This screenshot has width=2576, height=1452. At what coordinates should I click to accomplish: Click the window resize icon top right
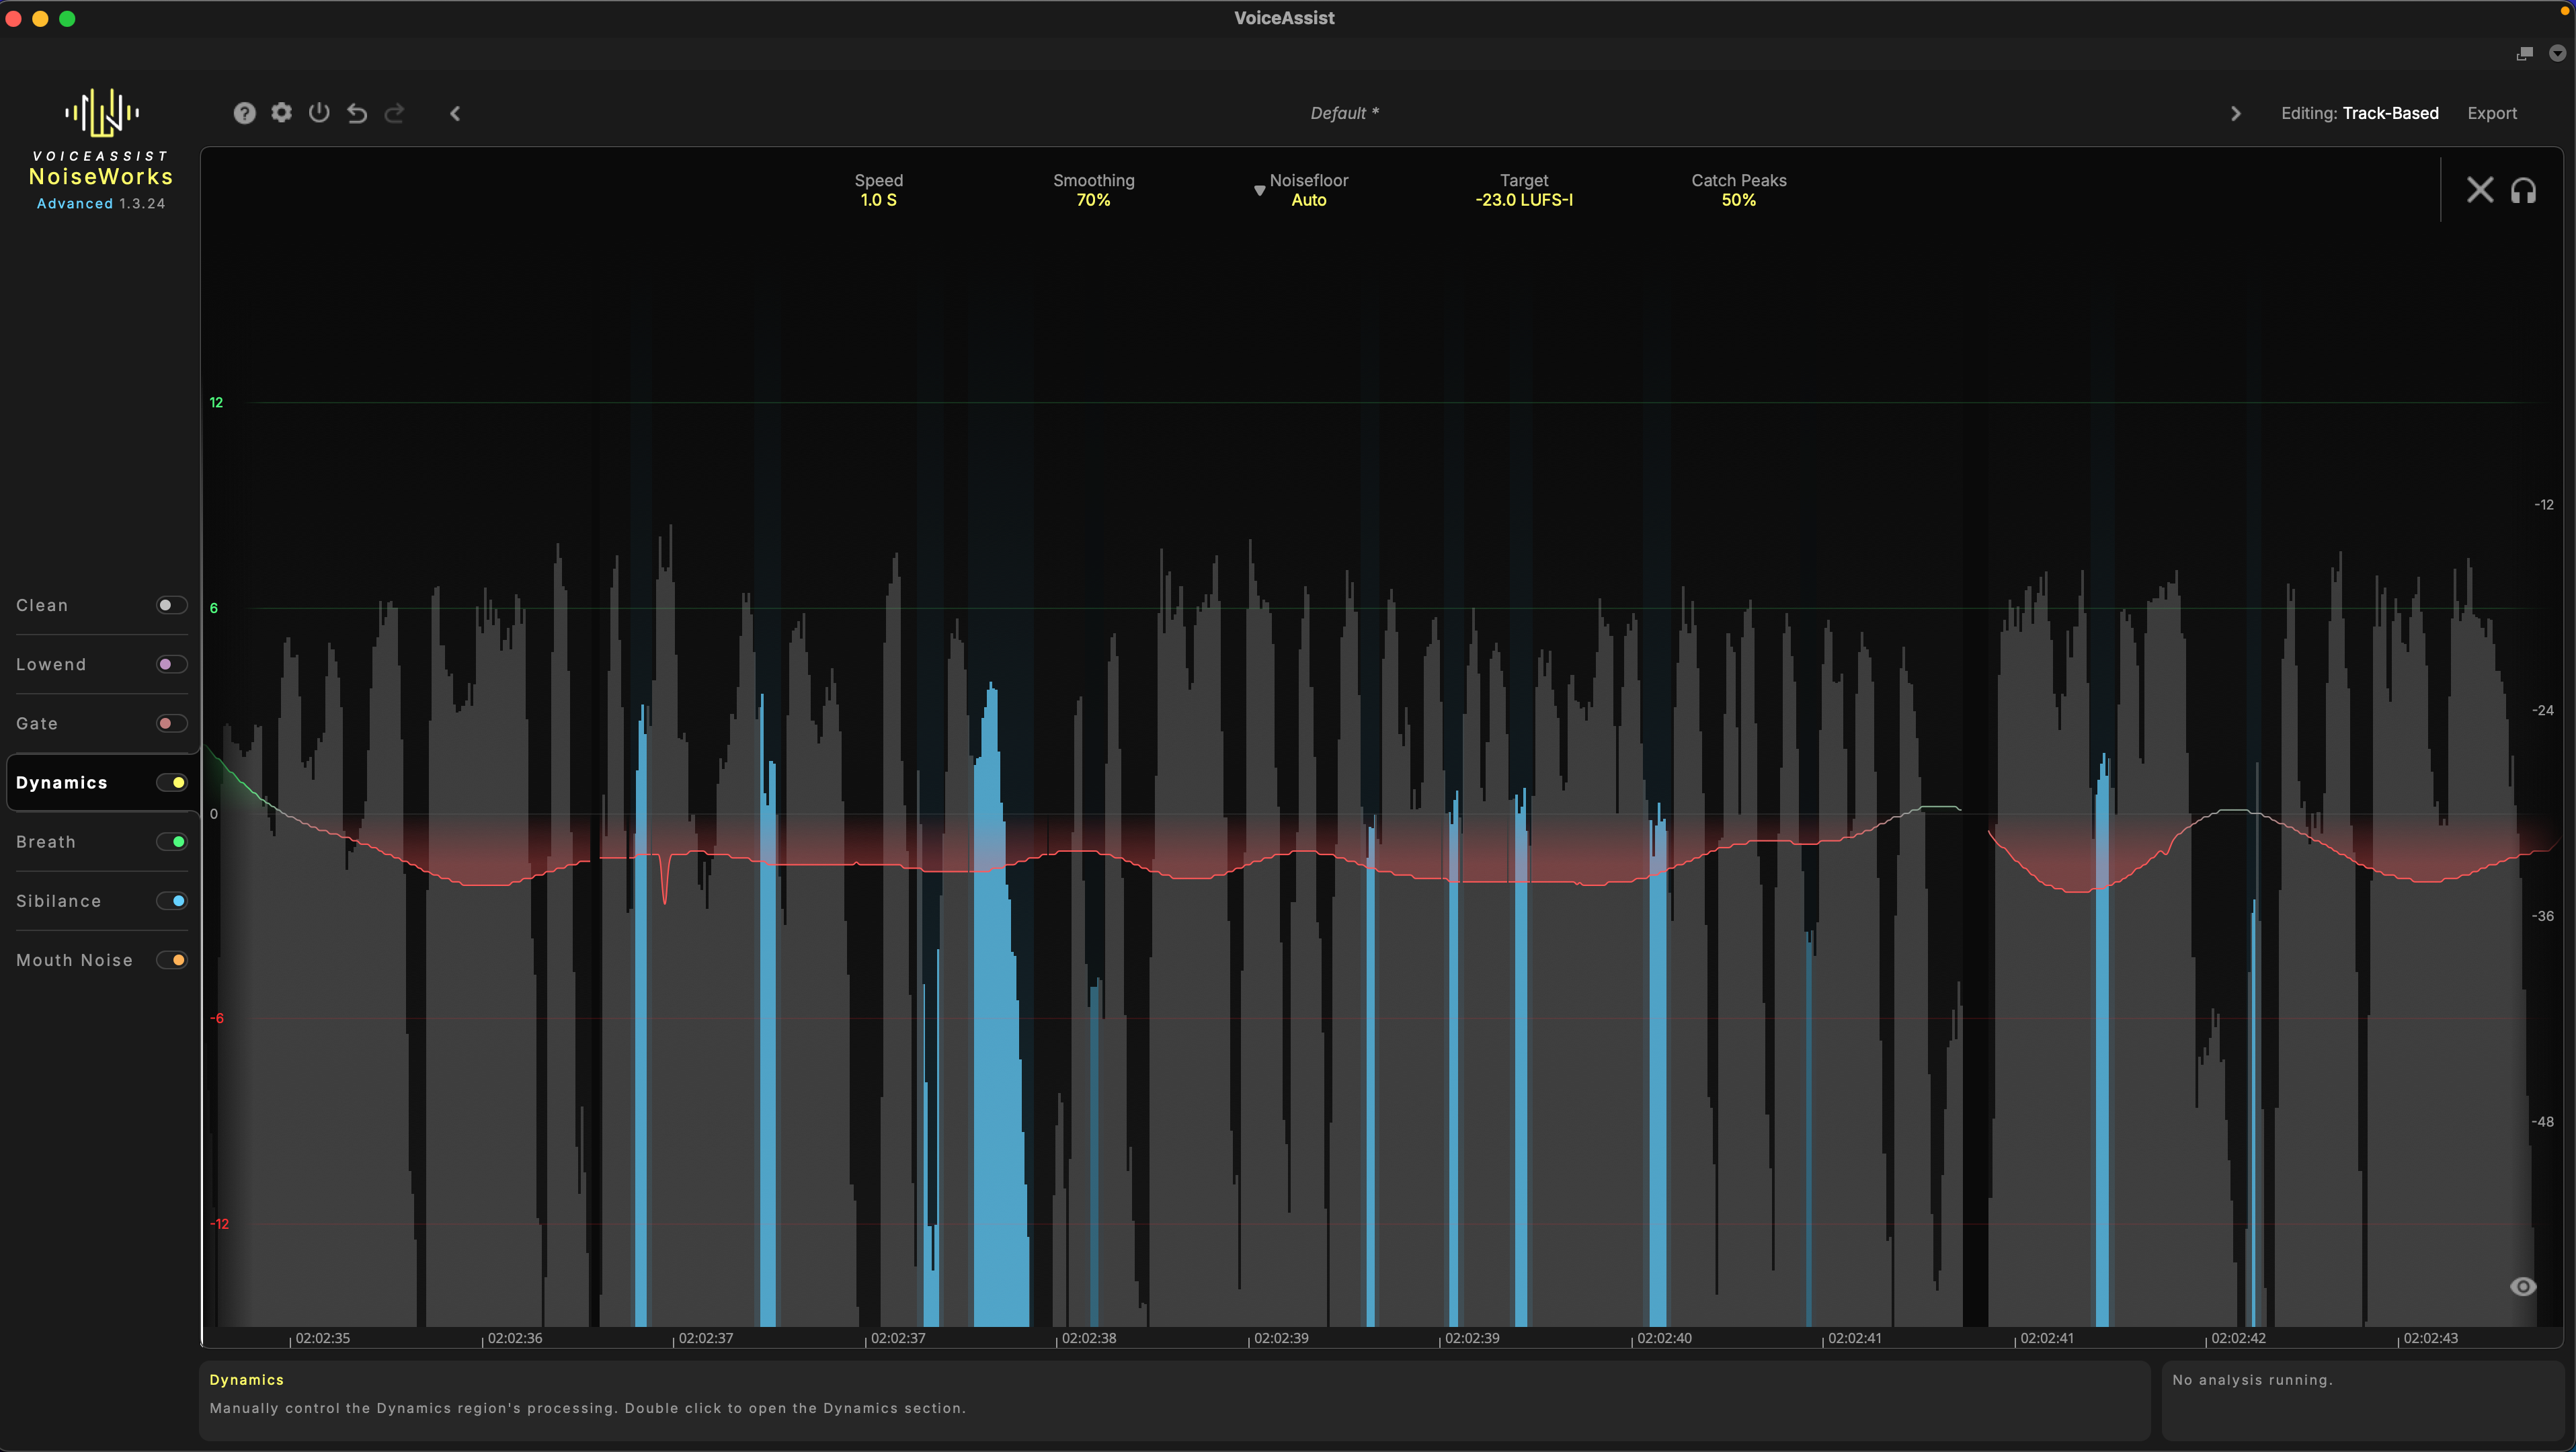[2525, 53]
